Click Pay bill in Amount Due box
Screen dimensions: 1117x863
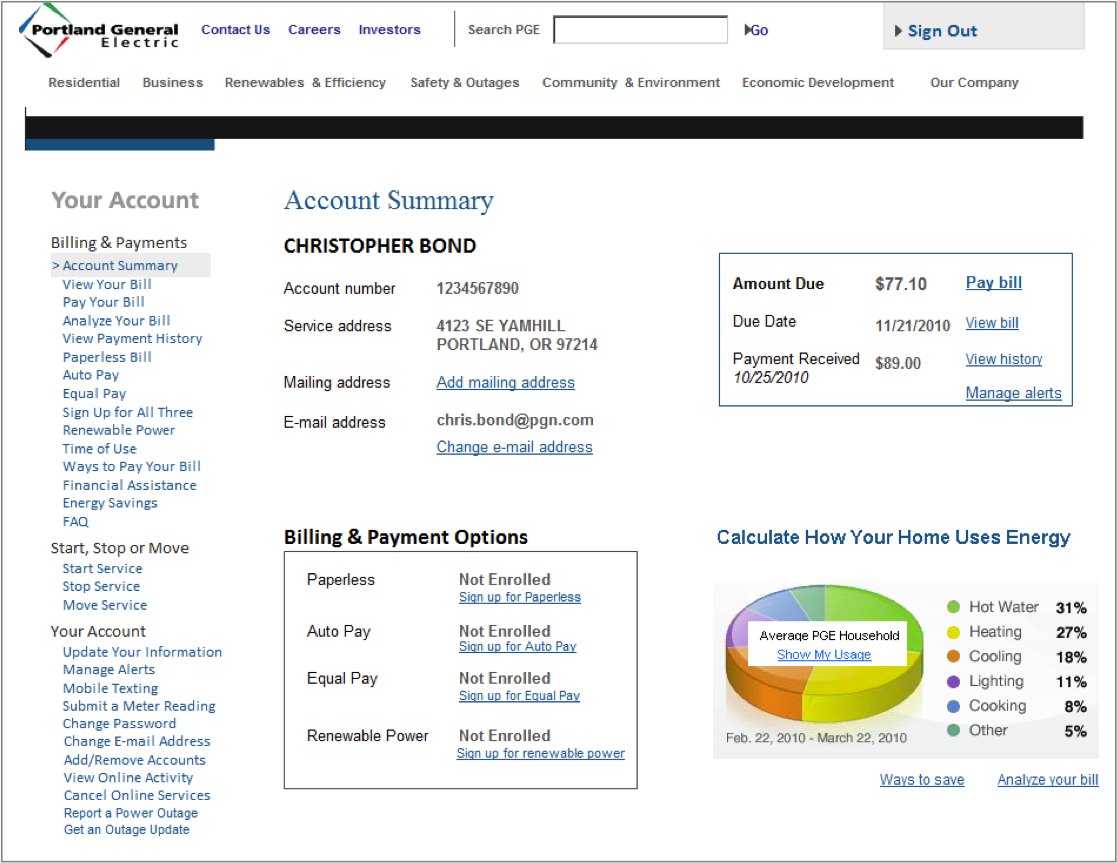coord(994,283)
